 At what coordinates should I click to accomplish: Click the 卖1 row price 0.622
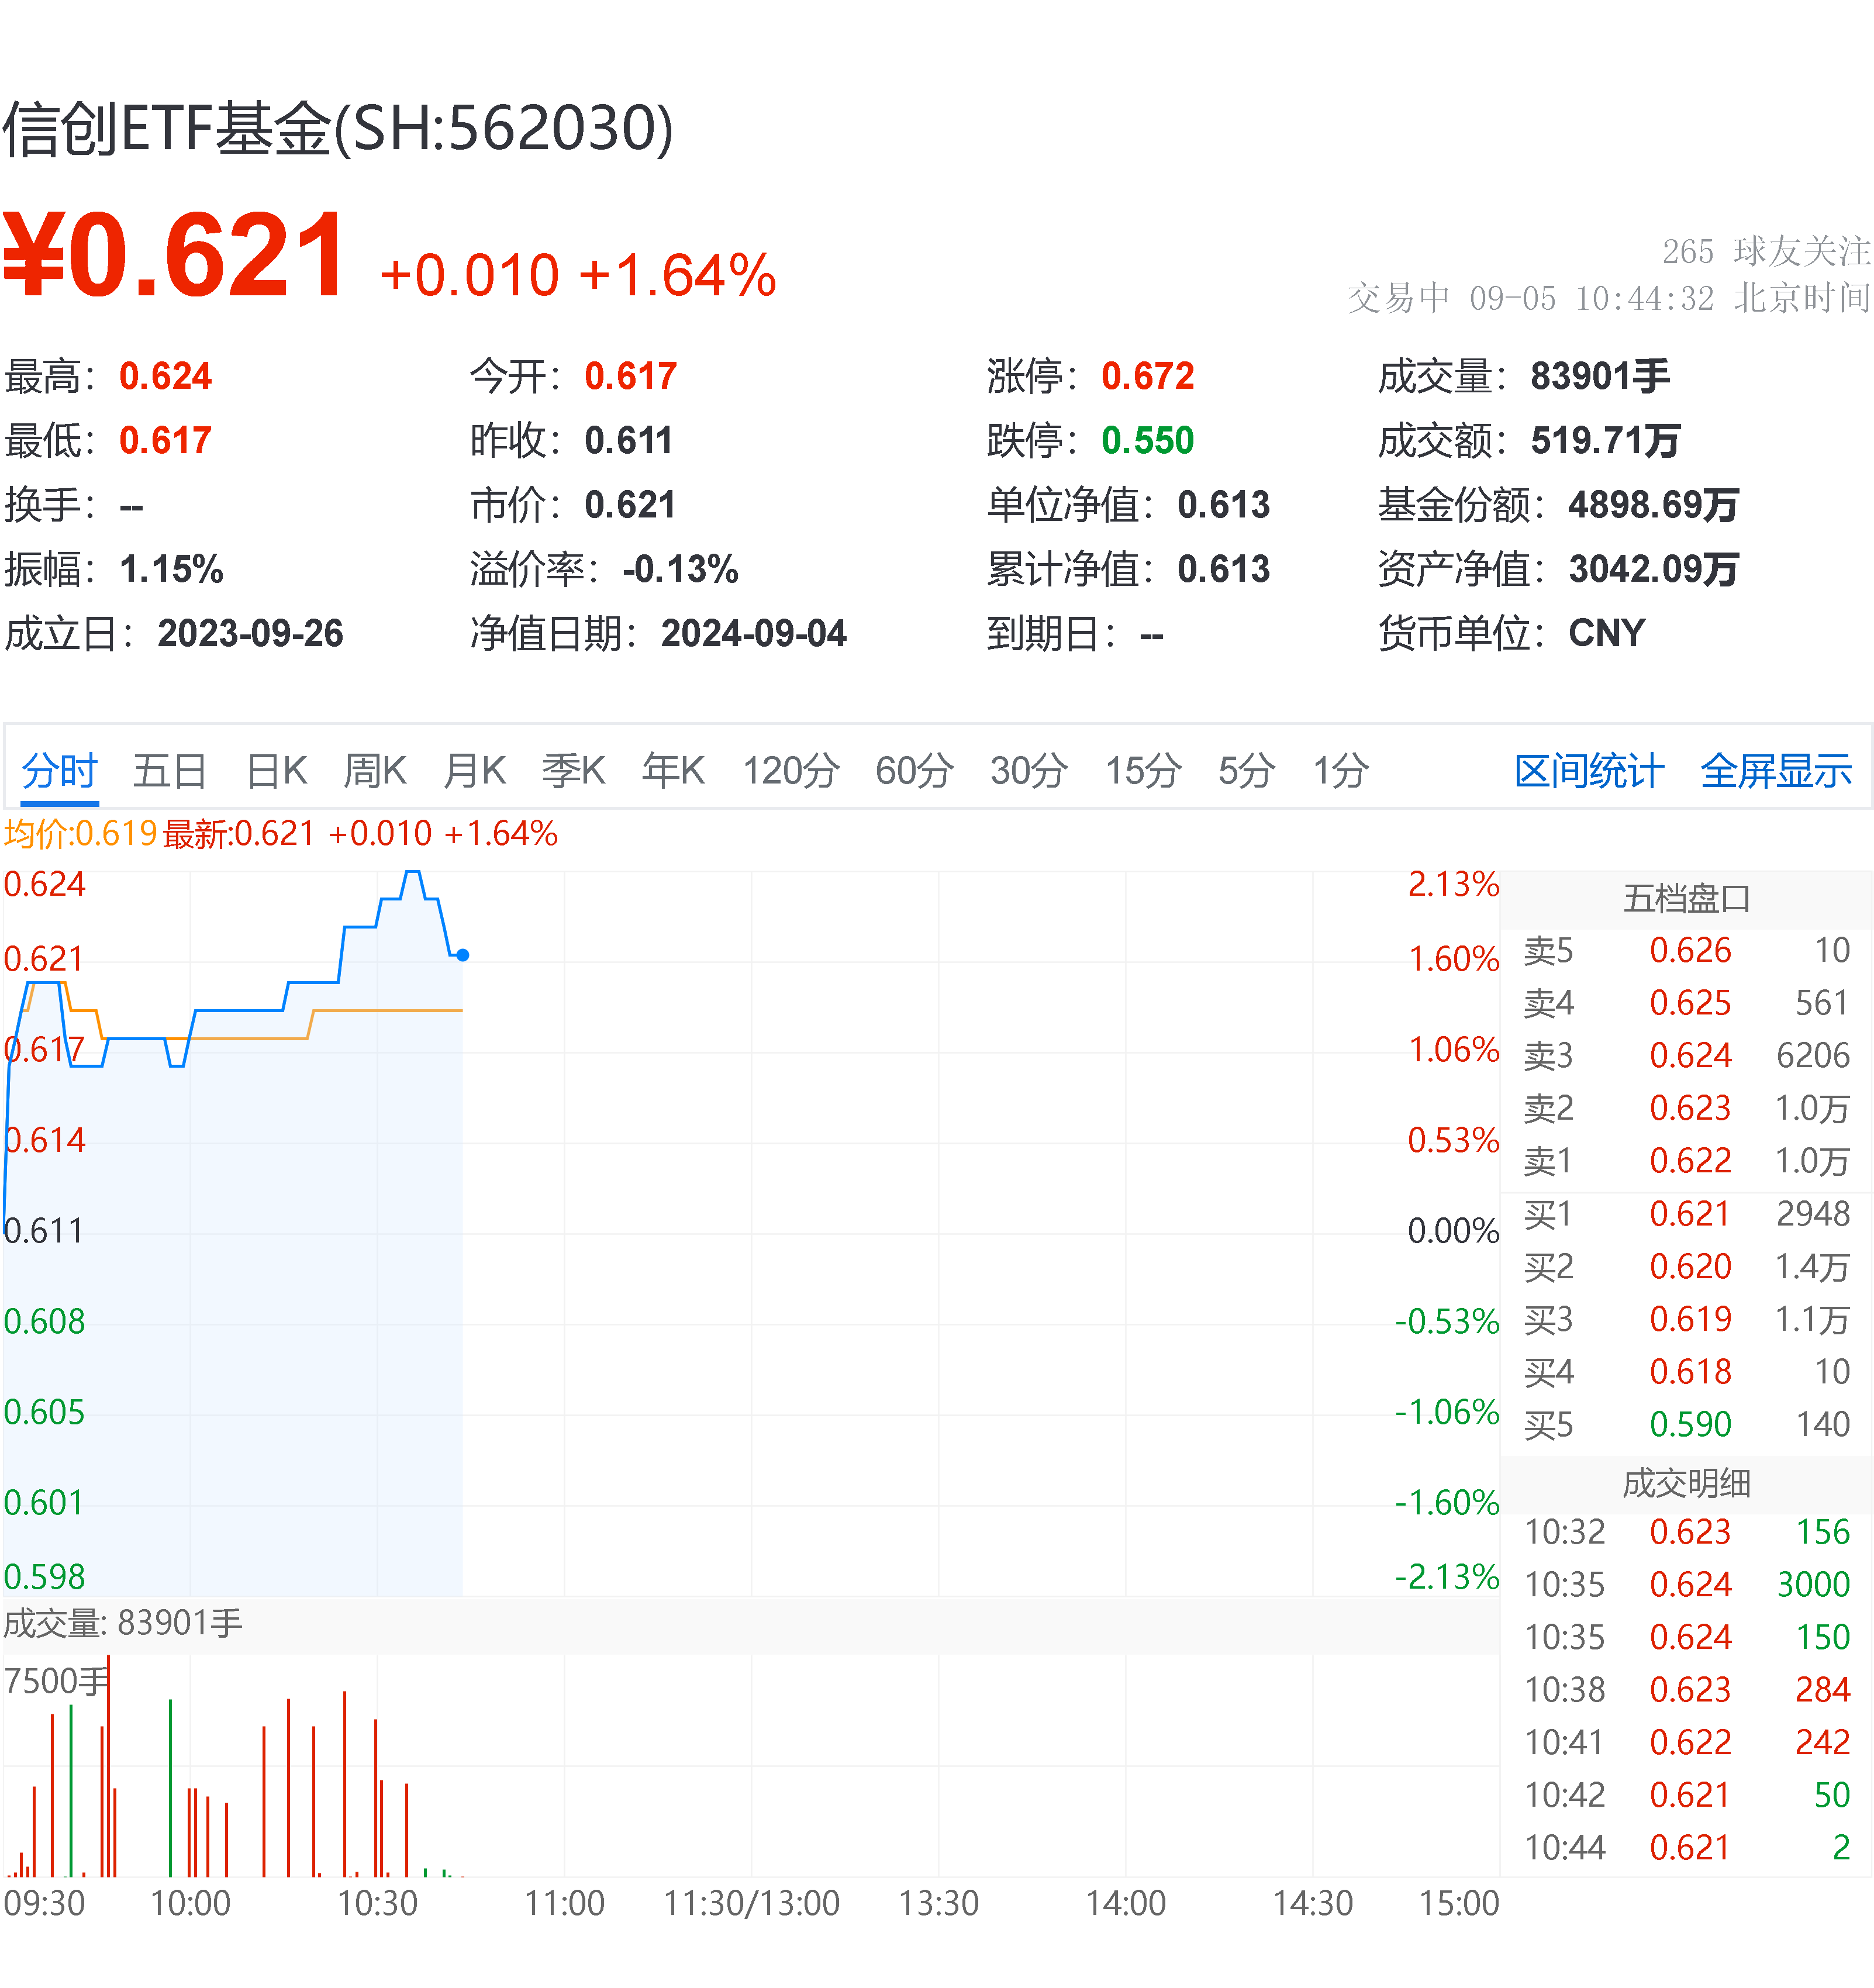[1691, 1162]
